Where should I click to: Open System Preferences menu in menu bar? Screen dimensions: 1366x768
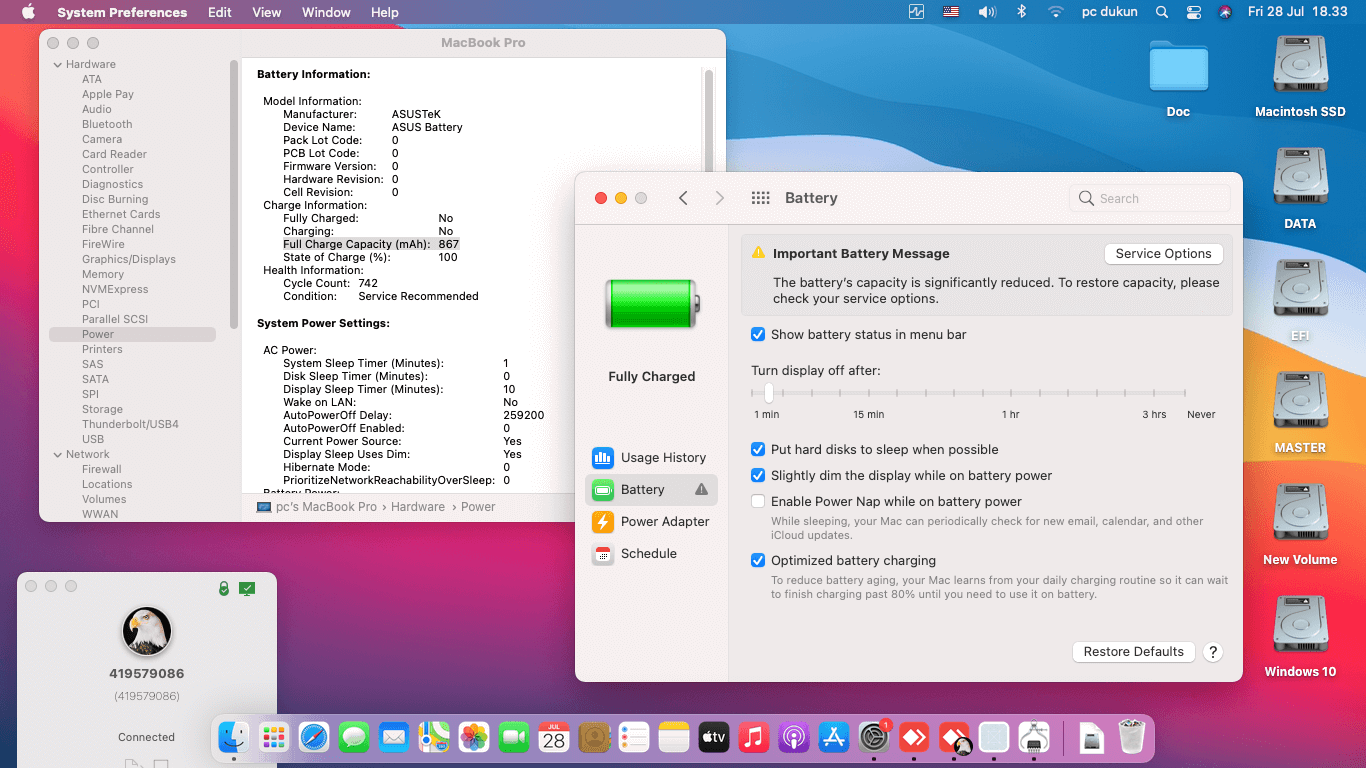point(122,12)
